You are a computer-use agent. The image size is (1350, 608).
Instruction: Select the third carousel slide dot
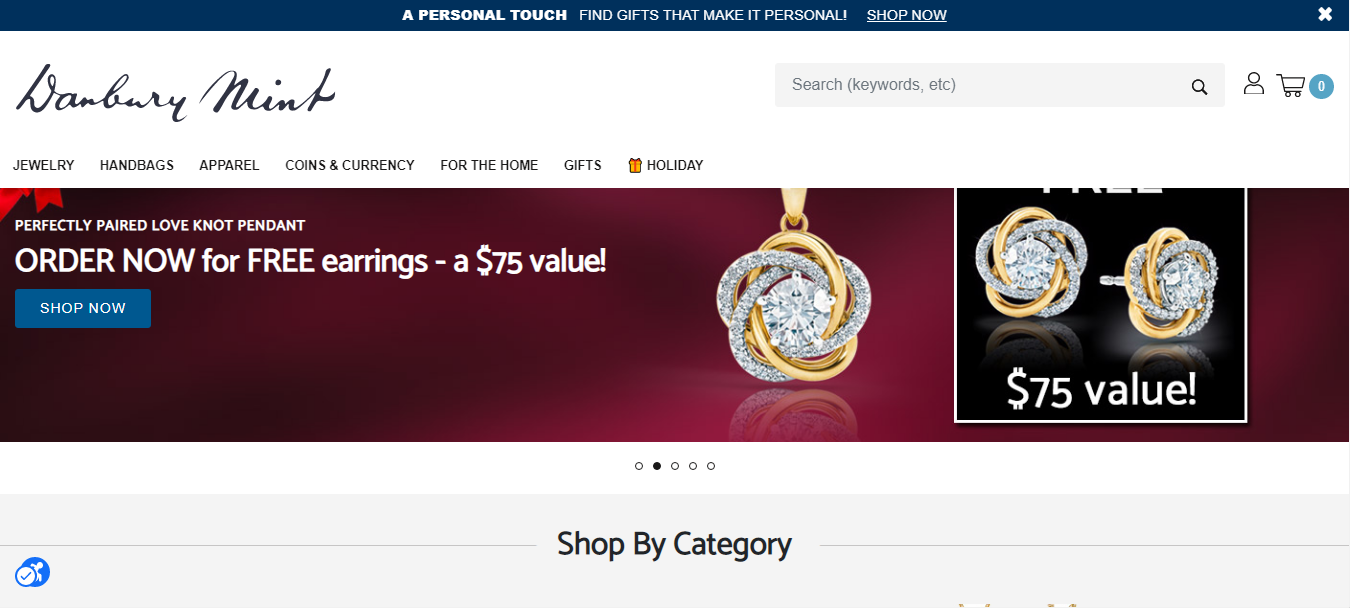click(x=675, y=466)
